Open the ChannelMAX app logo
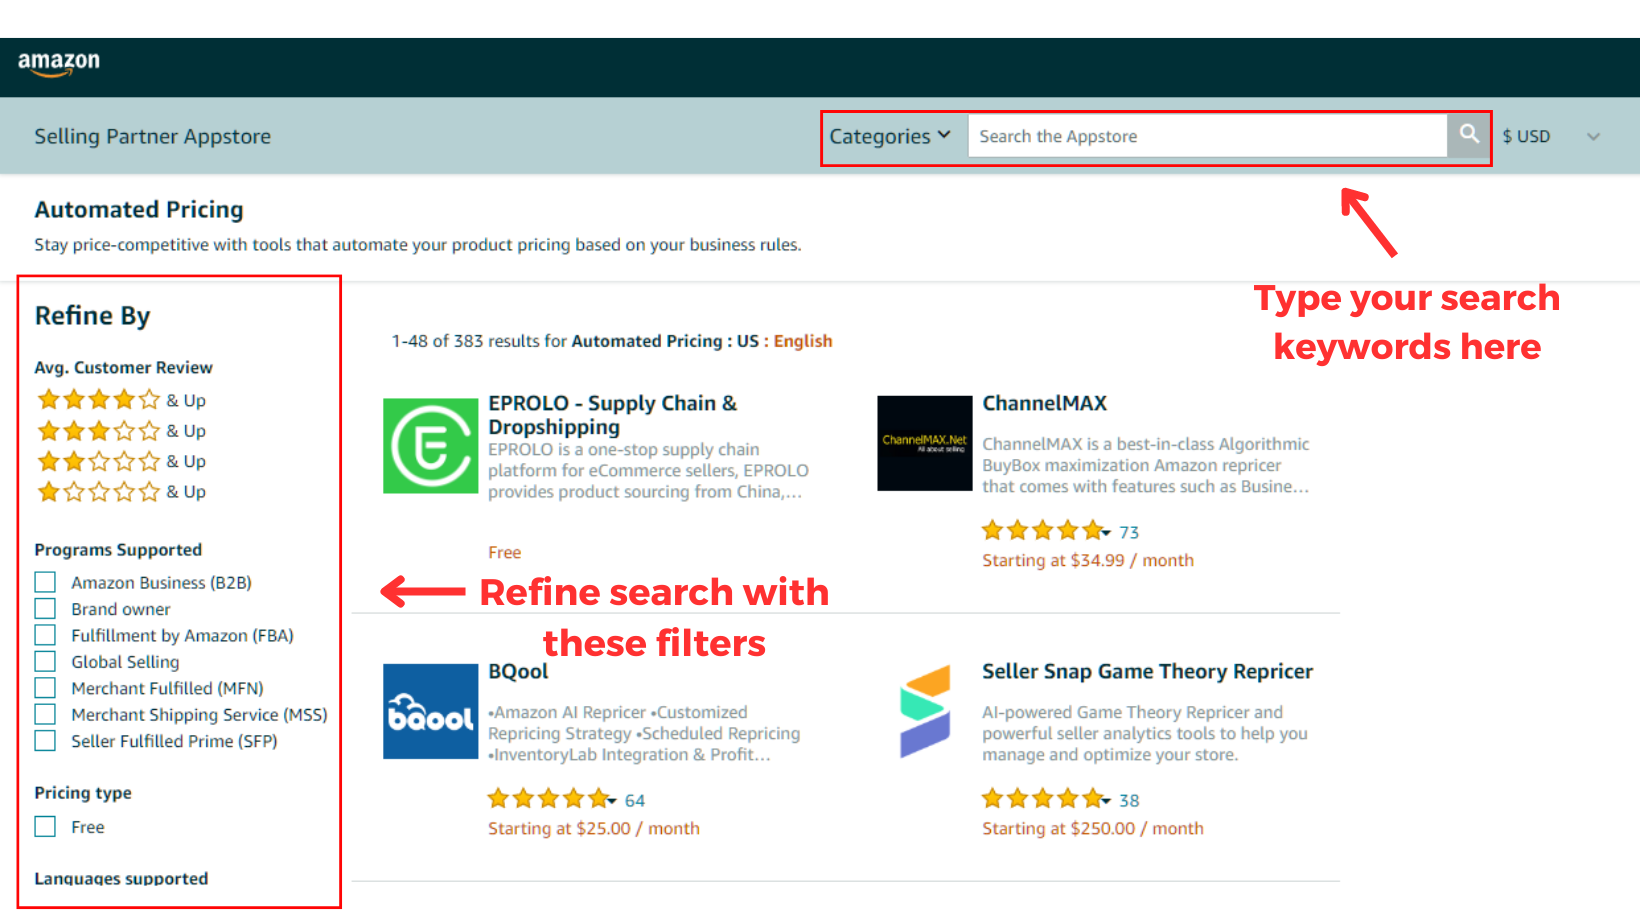The image size is (1640, 924). (x=925, y=443)
